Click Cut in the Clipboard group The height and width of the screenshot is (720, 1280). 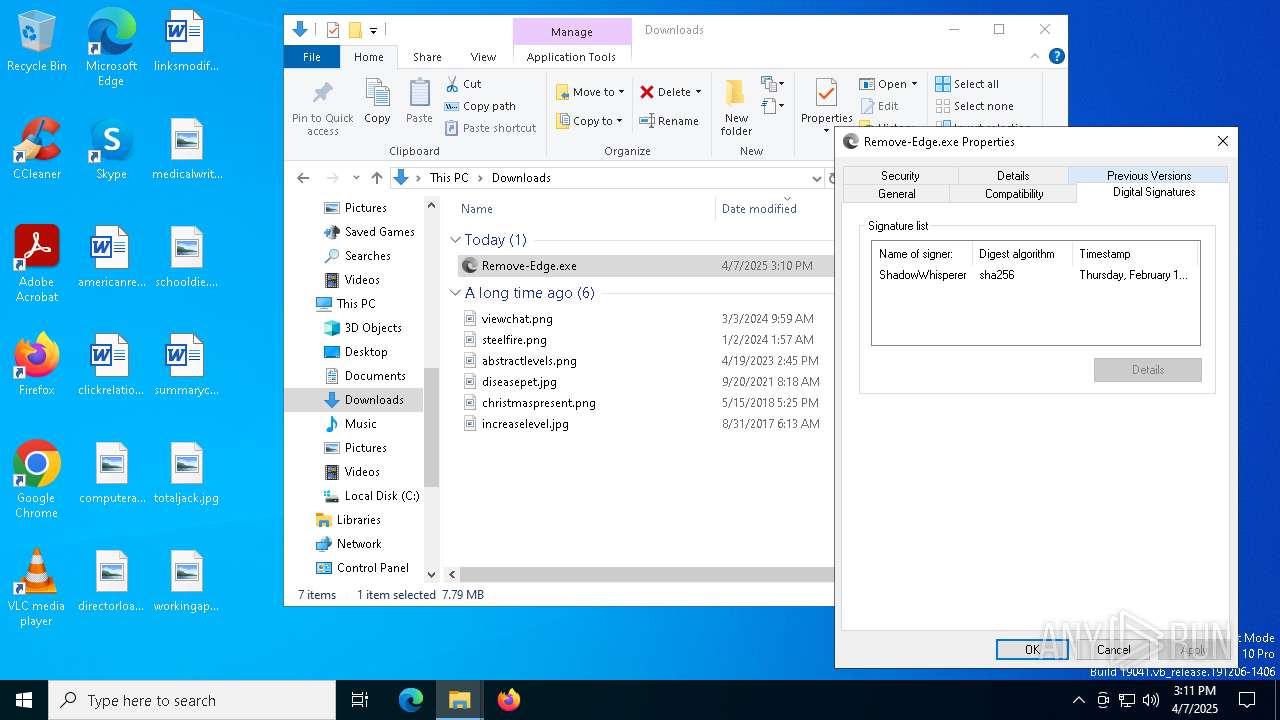[x=463, y=84]
